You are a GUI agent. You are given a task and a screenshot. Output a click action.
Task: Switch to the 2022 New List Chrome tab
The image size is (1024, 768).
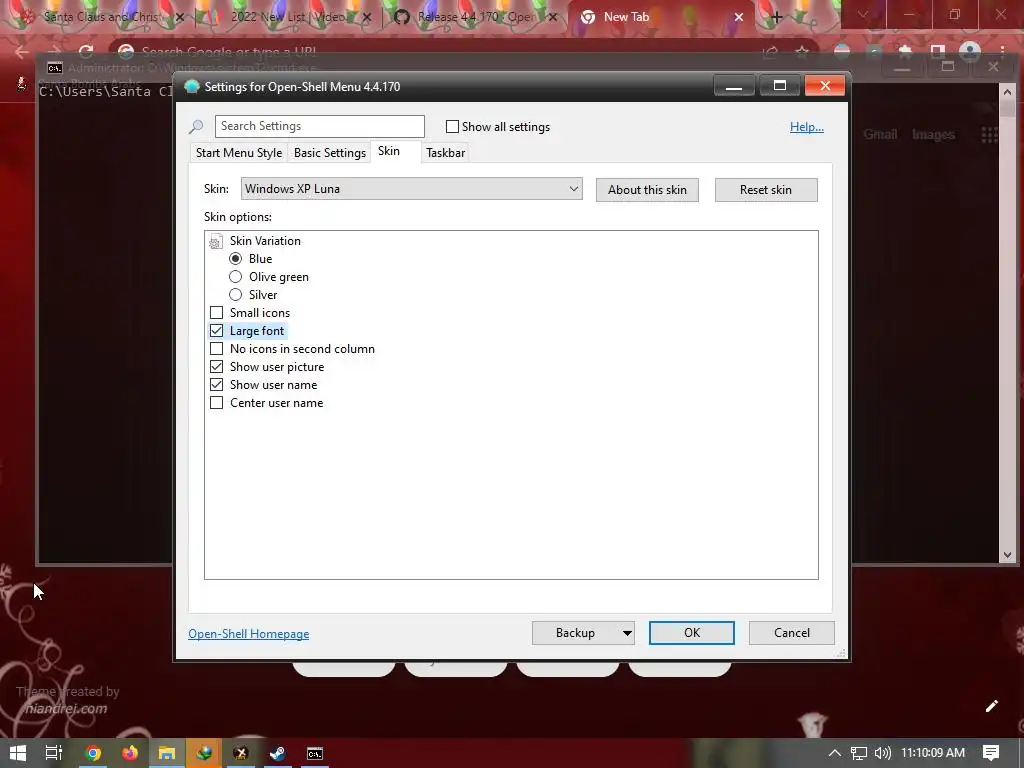[287, 17]
